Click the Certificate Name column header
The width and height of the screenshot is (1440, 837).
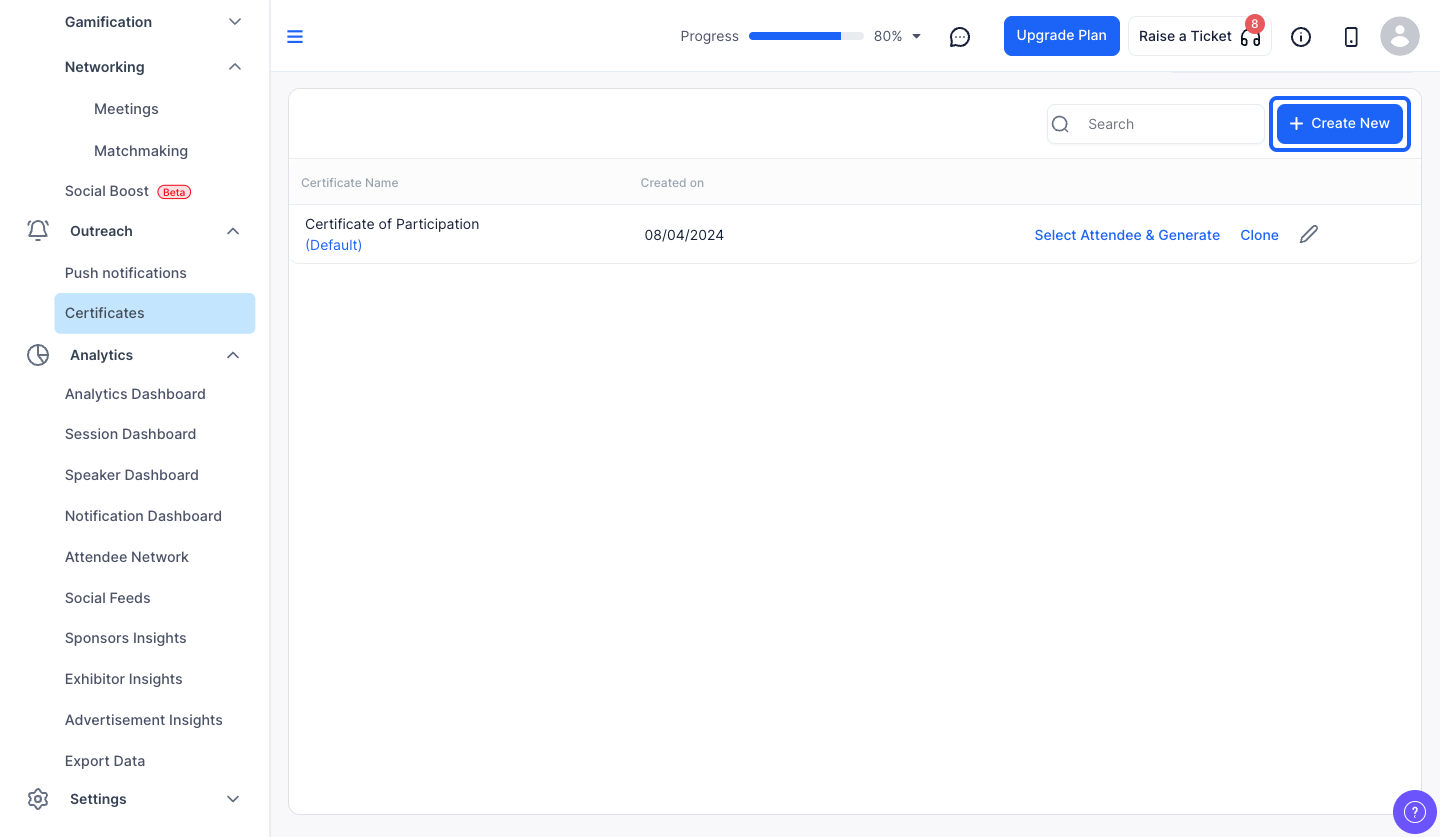(x=350, y=183)
